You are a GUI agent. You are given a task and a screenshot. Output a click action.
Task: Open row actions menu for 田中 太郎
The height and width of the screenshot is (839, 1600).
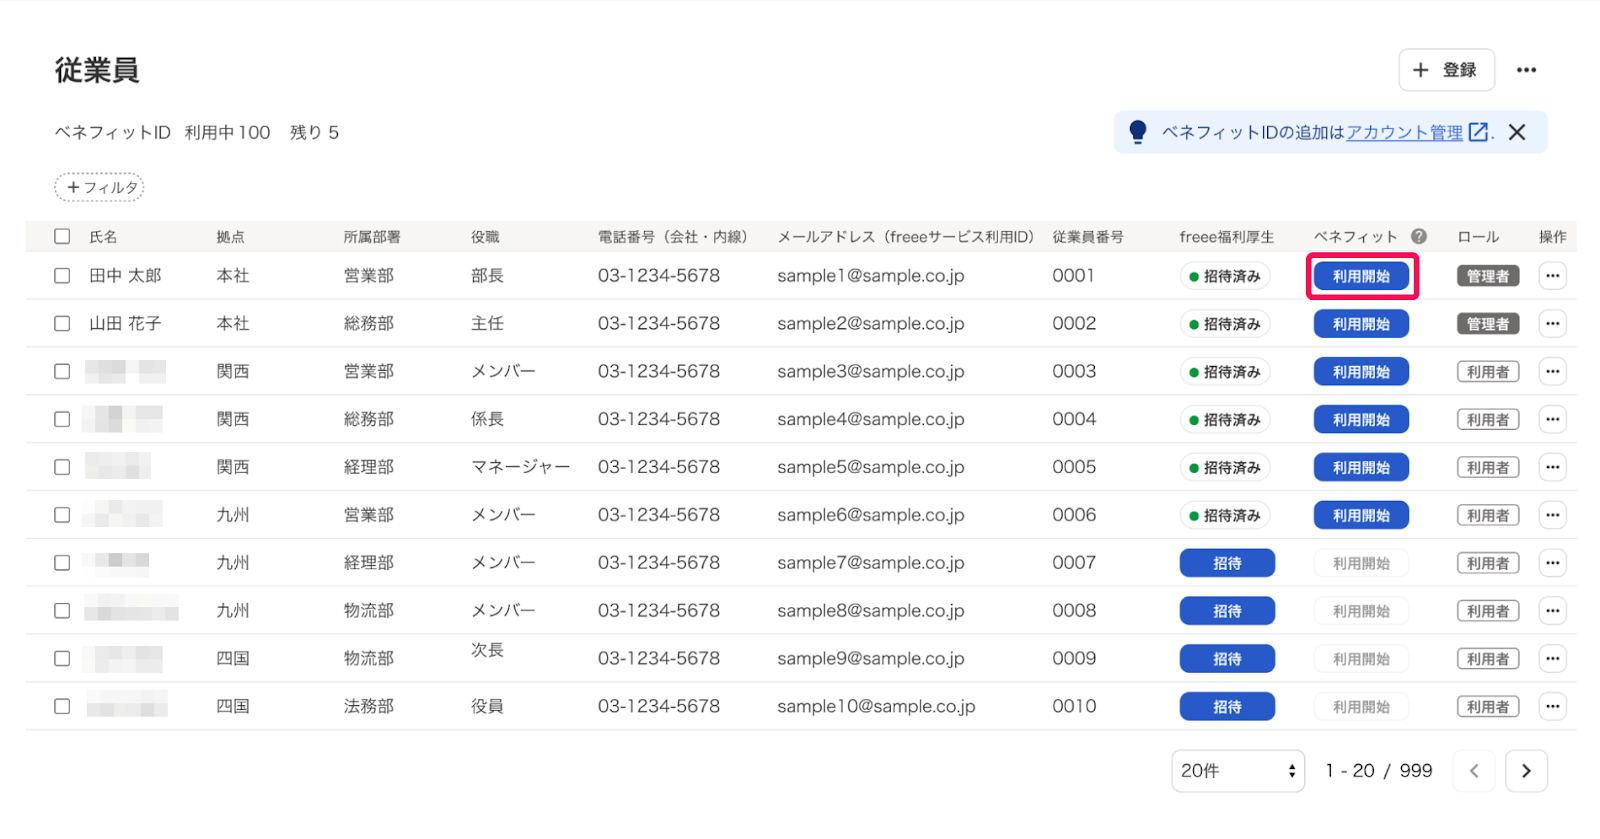click(x=1552, y=276)
